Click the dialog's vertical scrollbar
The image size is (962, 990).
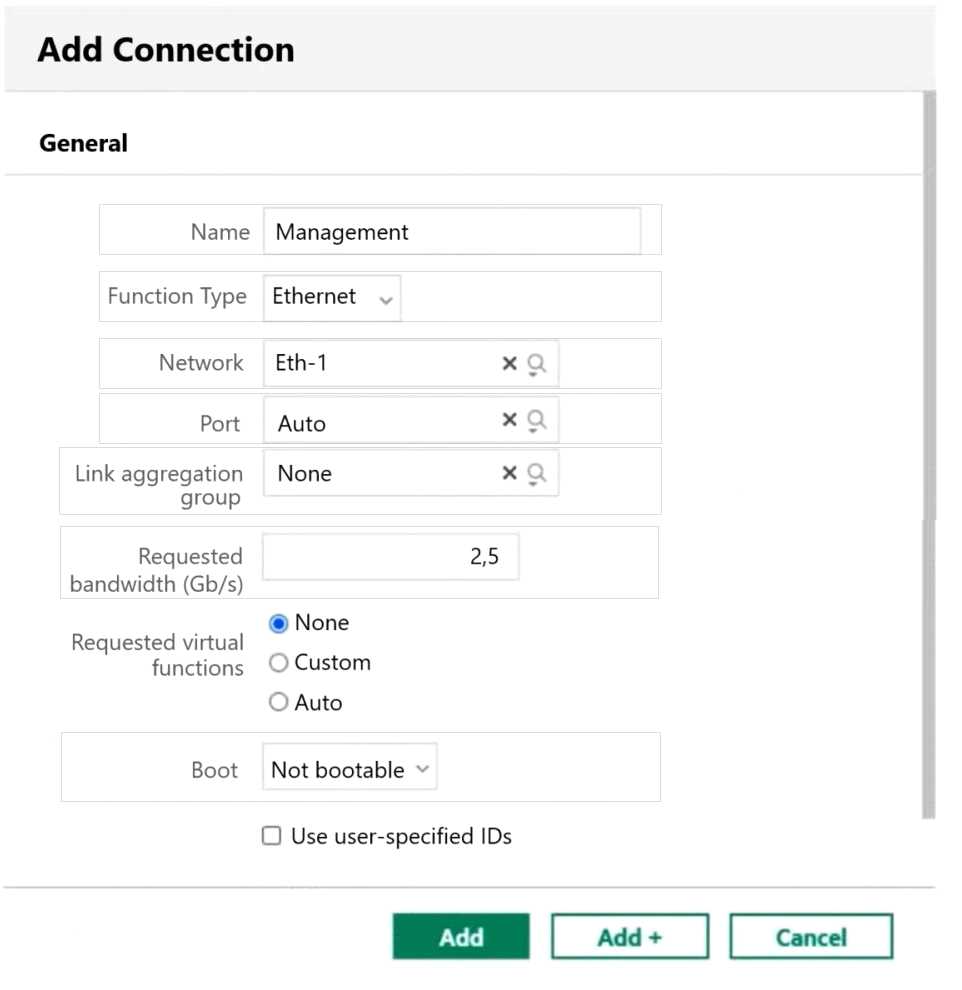[929, 455]
